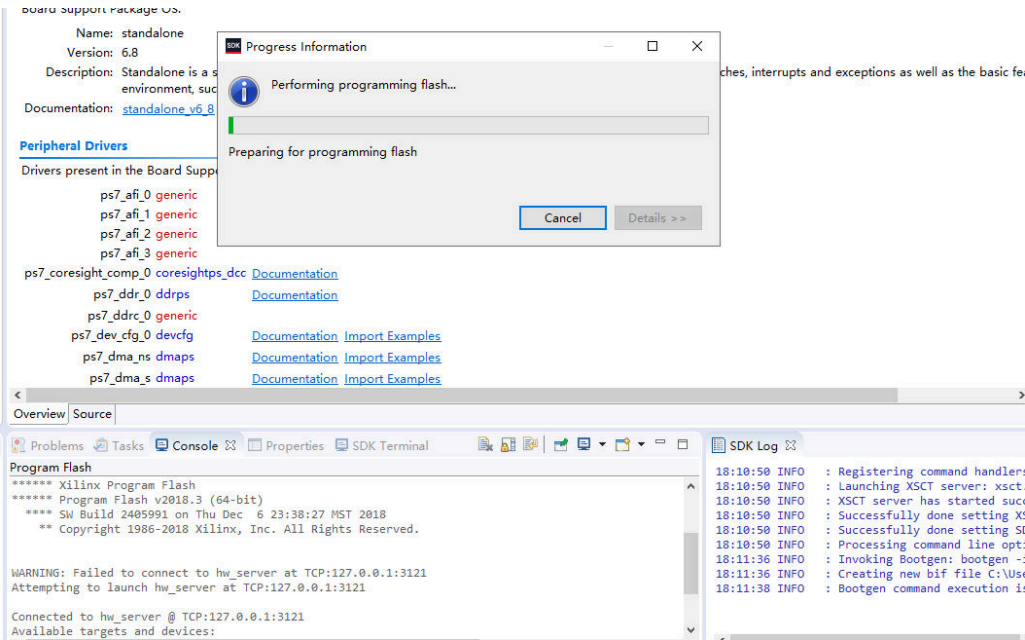Pin the console view
Screen dimensions: 1025x640
tap(561, 445)
